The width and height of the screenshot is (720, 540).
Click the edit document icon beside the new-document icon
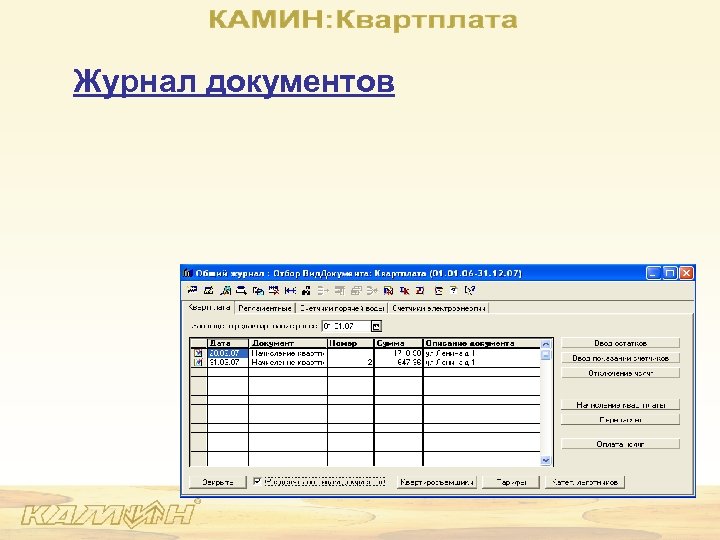(x=208, y=290)
